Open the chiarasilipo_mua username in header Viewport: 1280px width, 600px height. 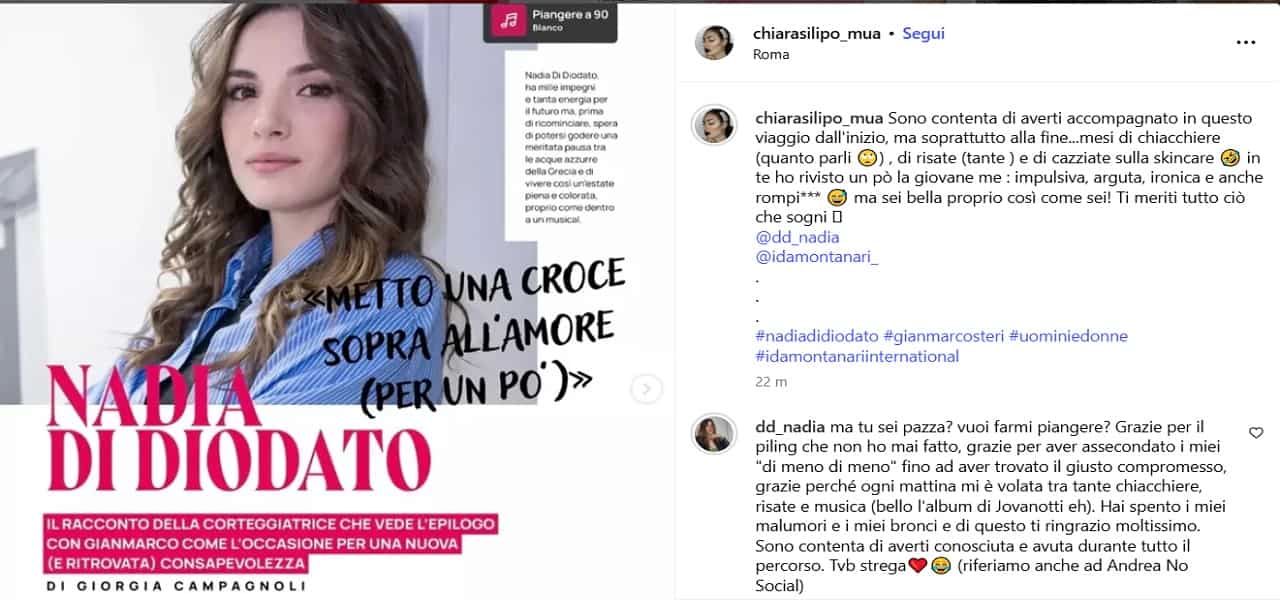(x=817, y=33)
